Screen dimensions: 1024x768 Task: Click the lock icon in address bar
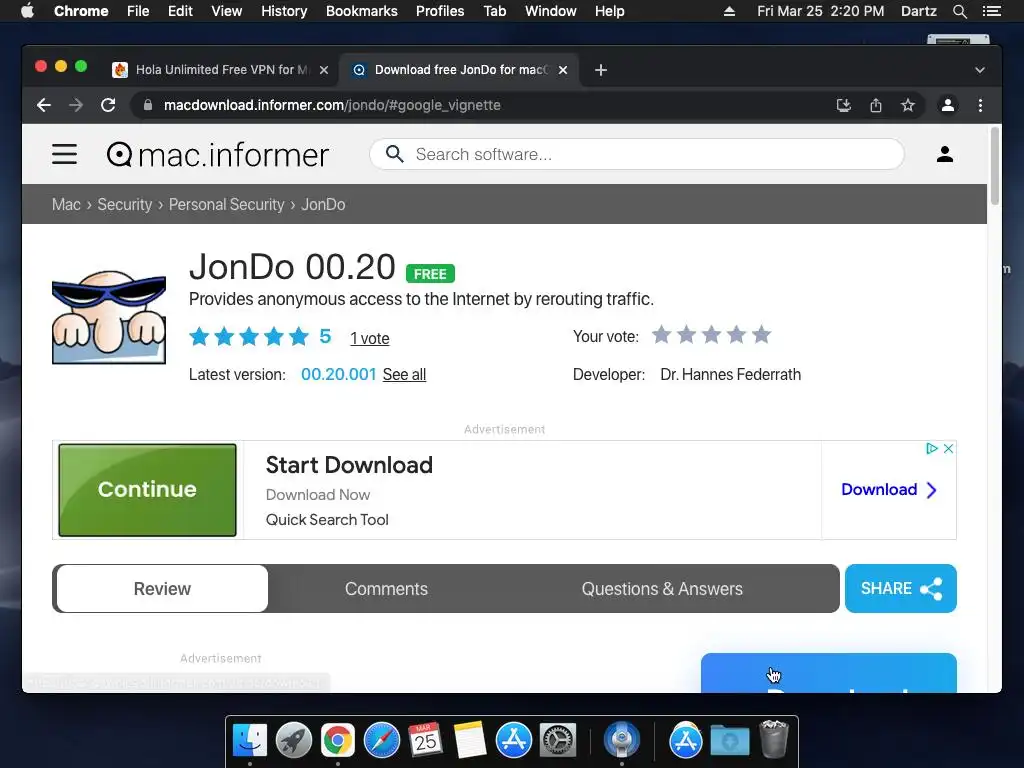point(148,105)
